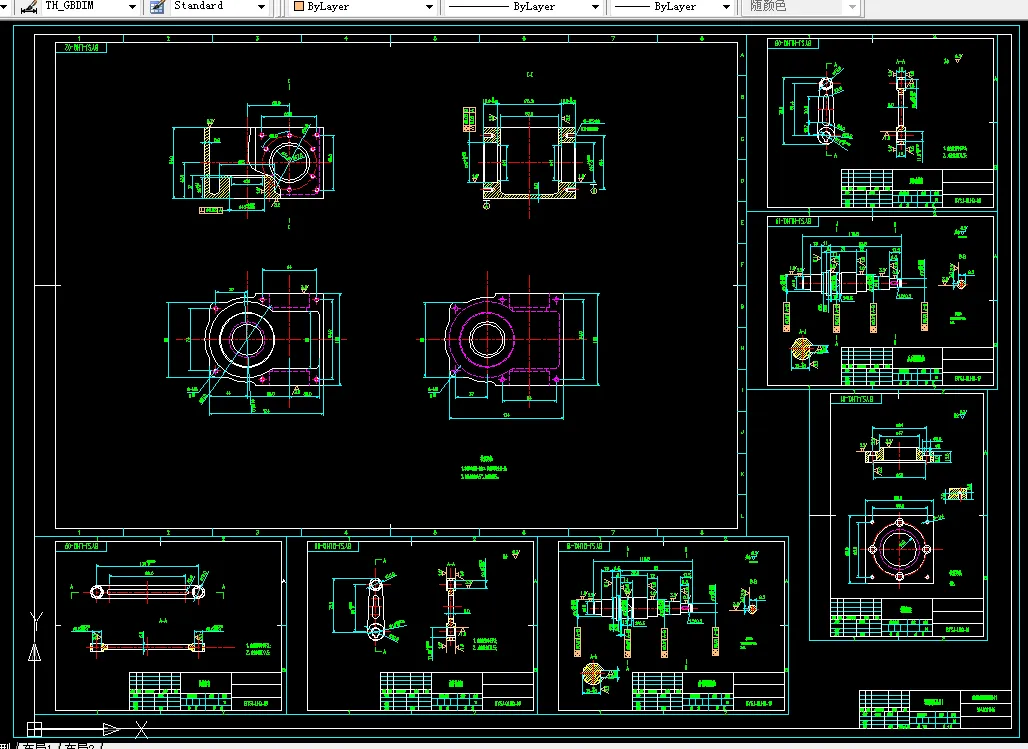This screenshot has height=749, width=1028.
Task: Click the title block of the bottom-left sheet
Action: coord(206,691)
